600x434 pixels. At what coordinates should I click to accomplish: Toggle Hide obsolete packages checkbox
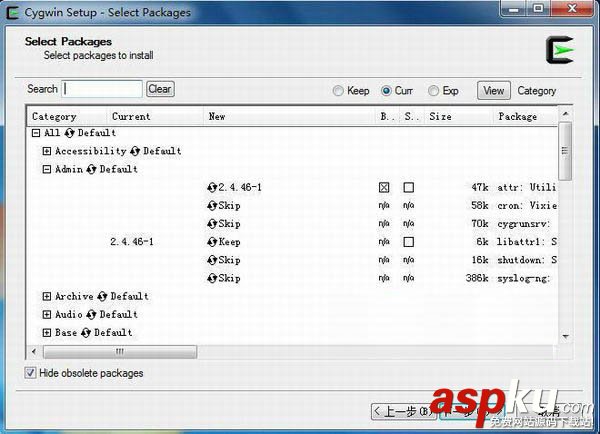pyautogui.click(x=30, y=373)
